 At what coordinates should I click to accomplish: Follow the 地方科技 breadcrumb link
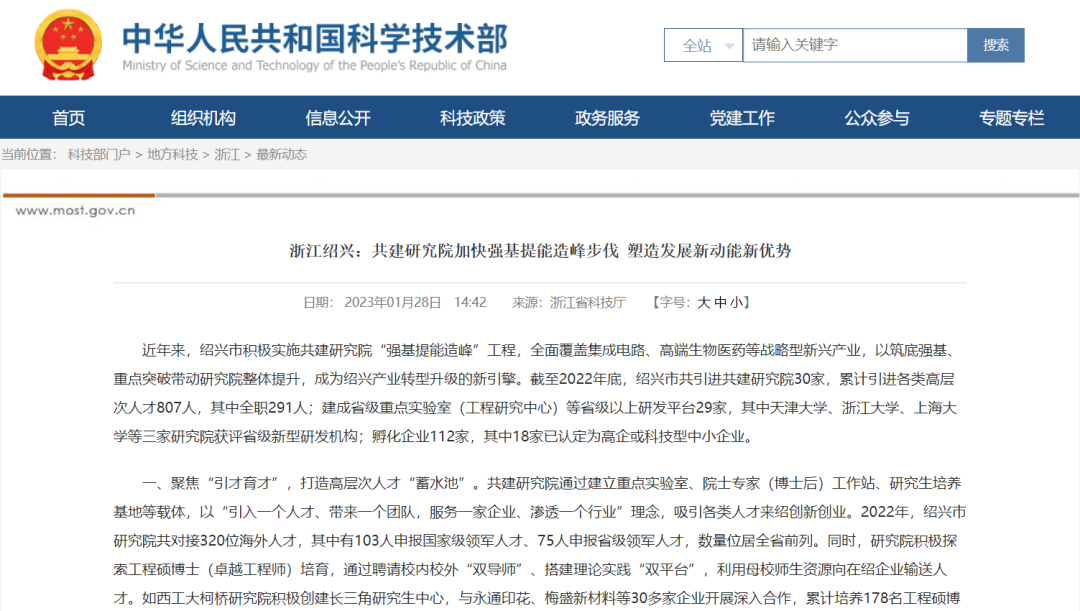[172, 154]
